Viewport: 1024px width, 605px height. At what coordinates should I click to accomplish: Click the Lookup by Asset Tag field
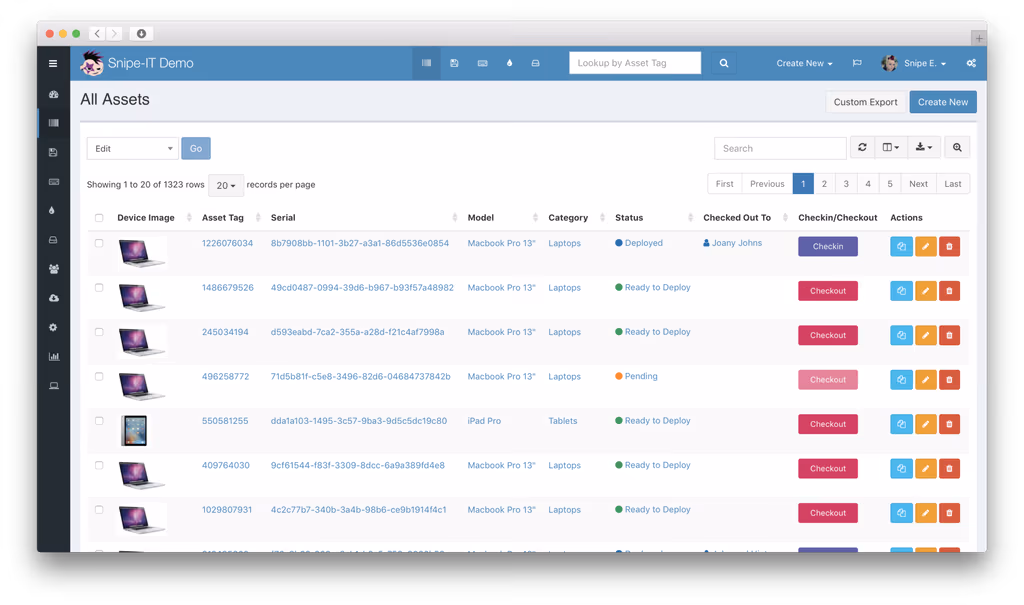pyautogui.click(x=635, y=63)
